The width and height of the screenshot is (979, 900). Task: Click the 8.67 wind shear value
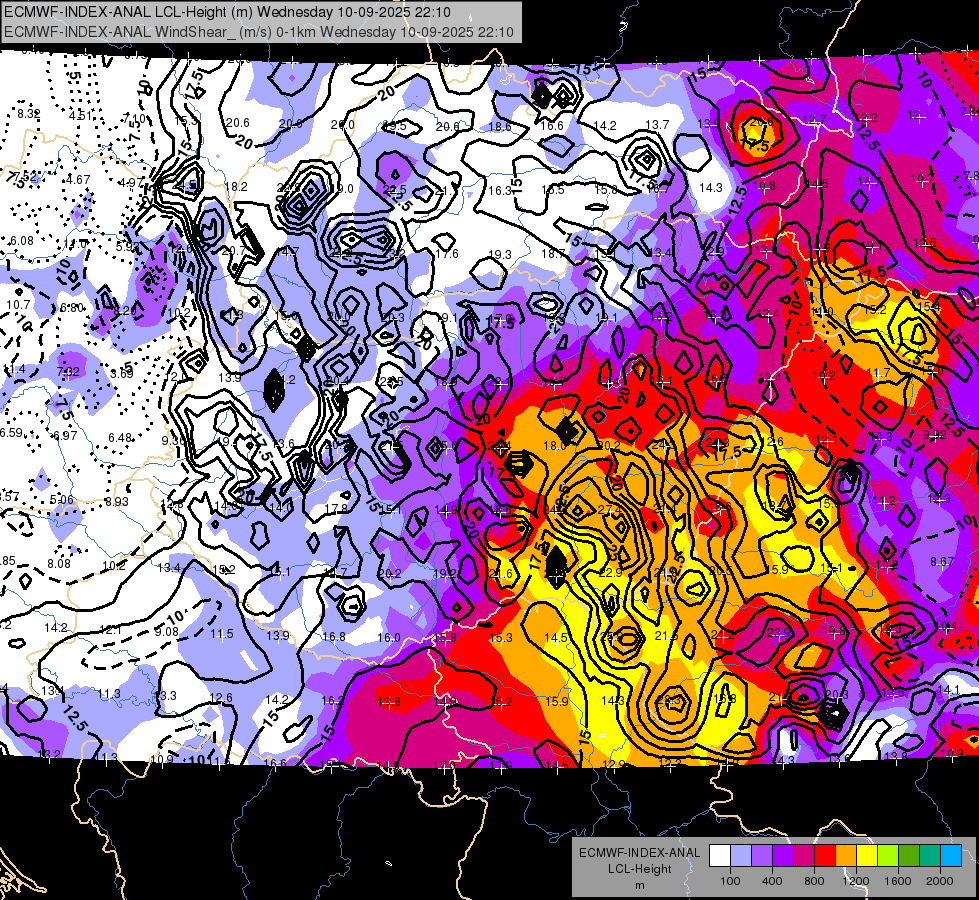point(942,561)
